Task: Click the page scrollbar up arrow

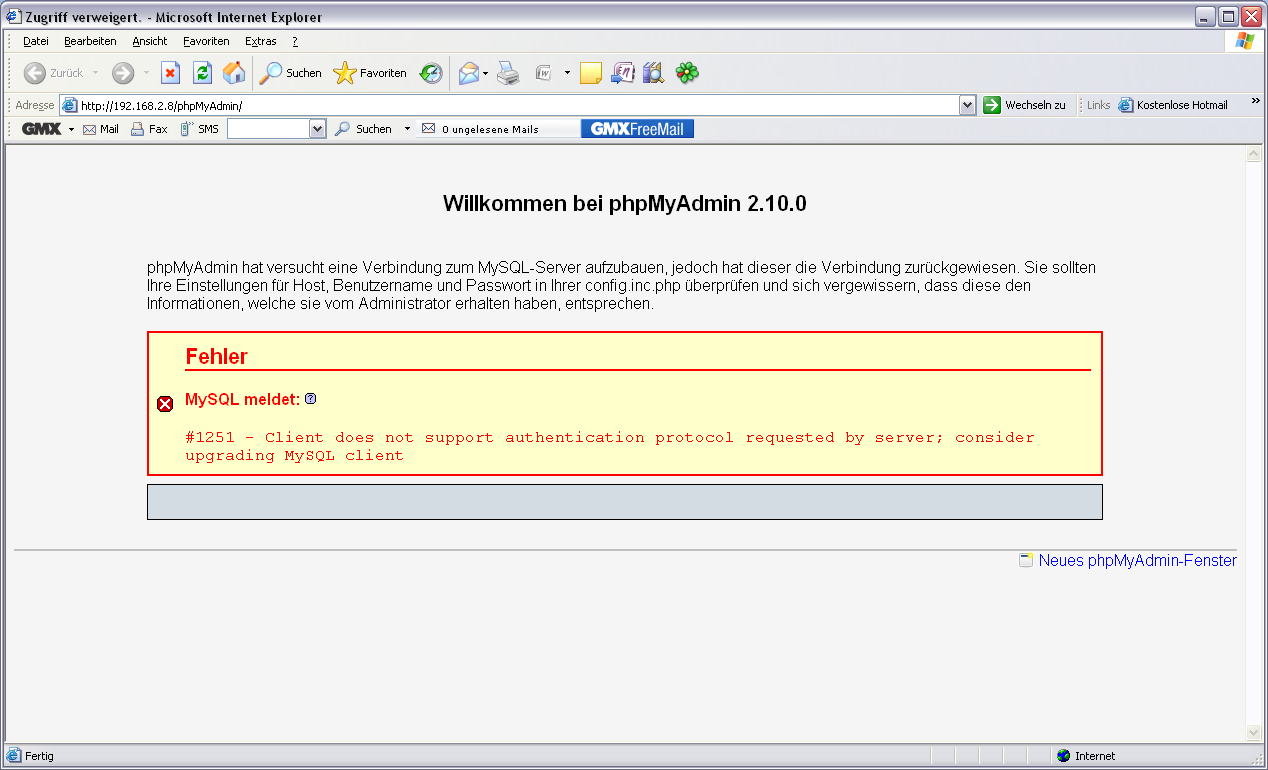Action: pyautogui.click(x=1253, y=155)
